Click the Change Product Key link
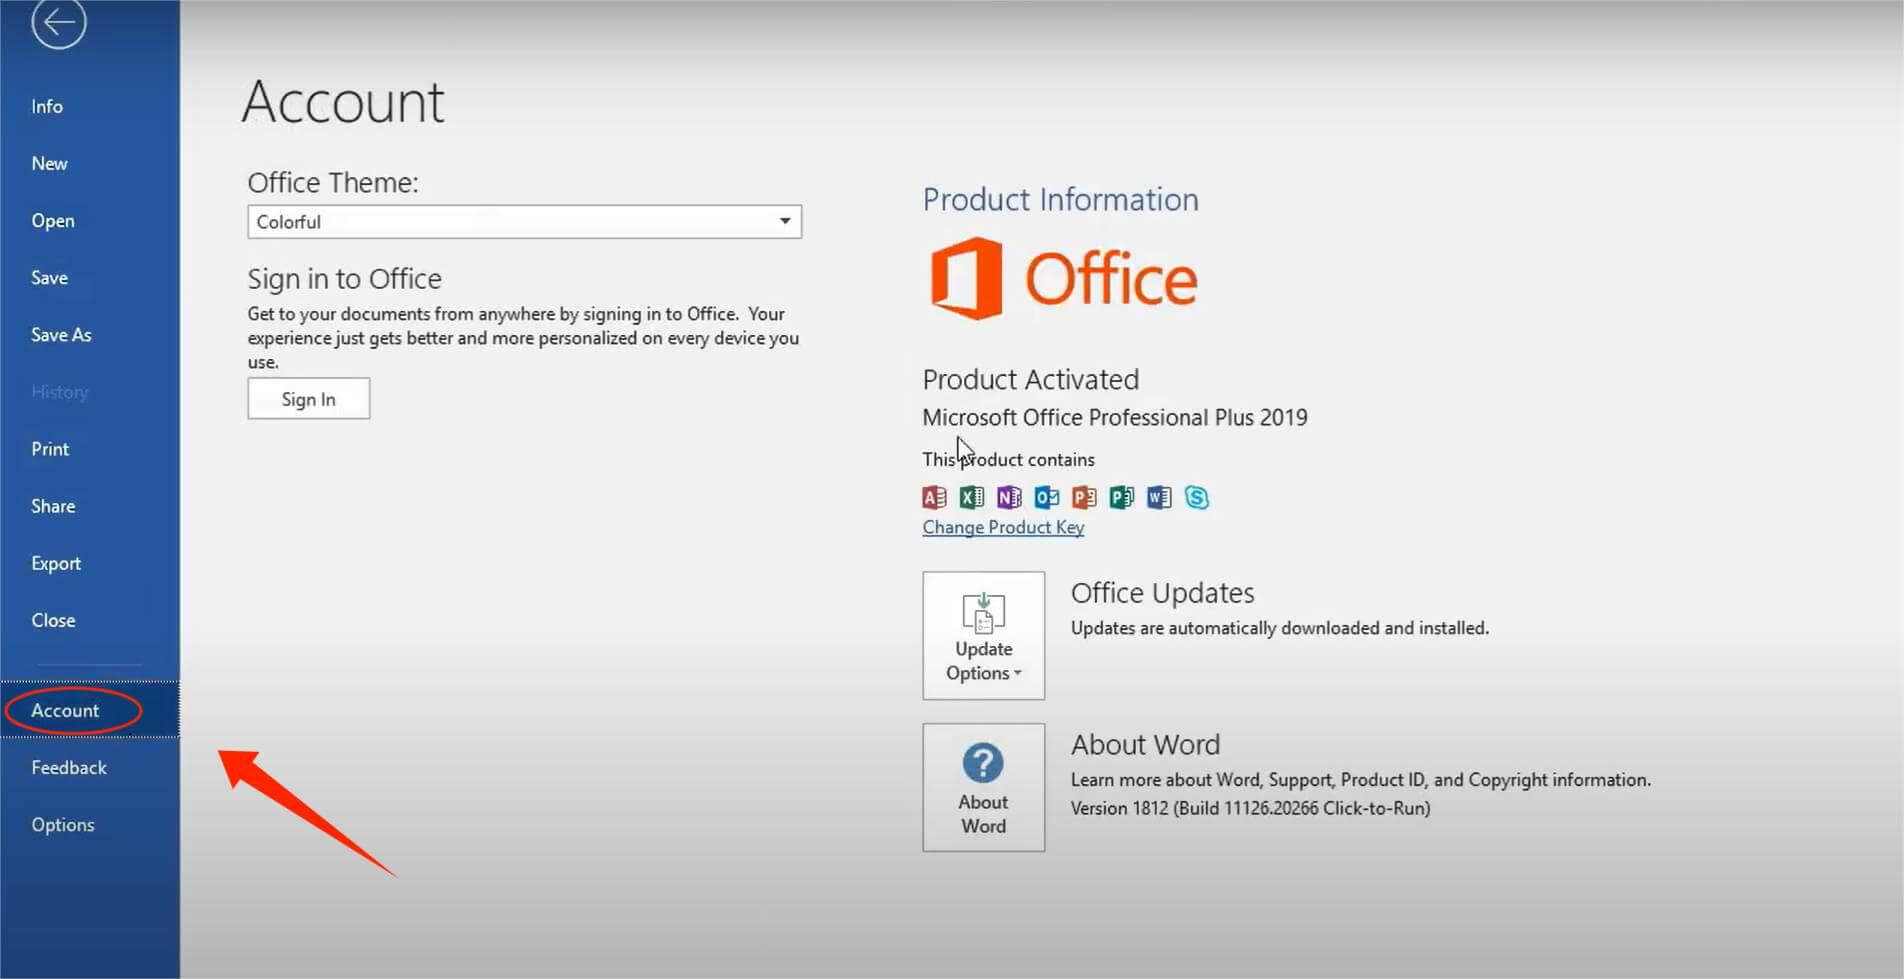Image resolution: width=1904 pixels, height=979 pixels. pos(1002,526)
